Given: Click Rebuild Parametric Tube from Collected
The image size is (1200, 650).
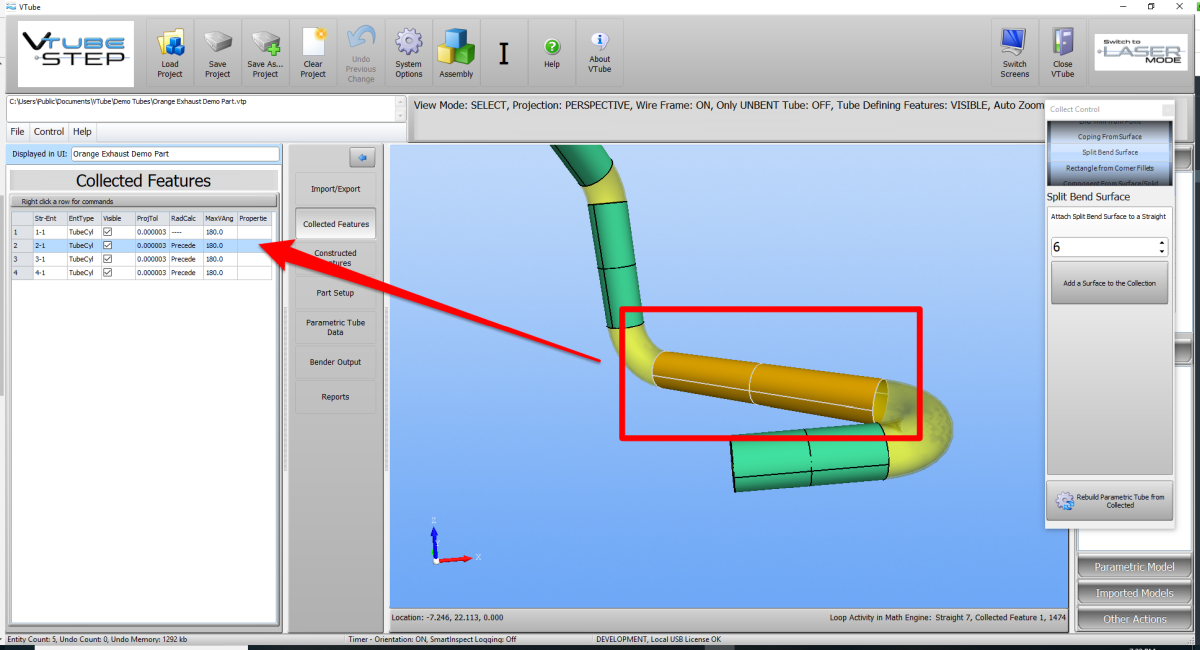Looking at the screenshot, I should (x=1109, y=501).
